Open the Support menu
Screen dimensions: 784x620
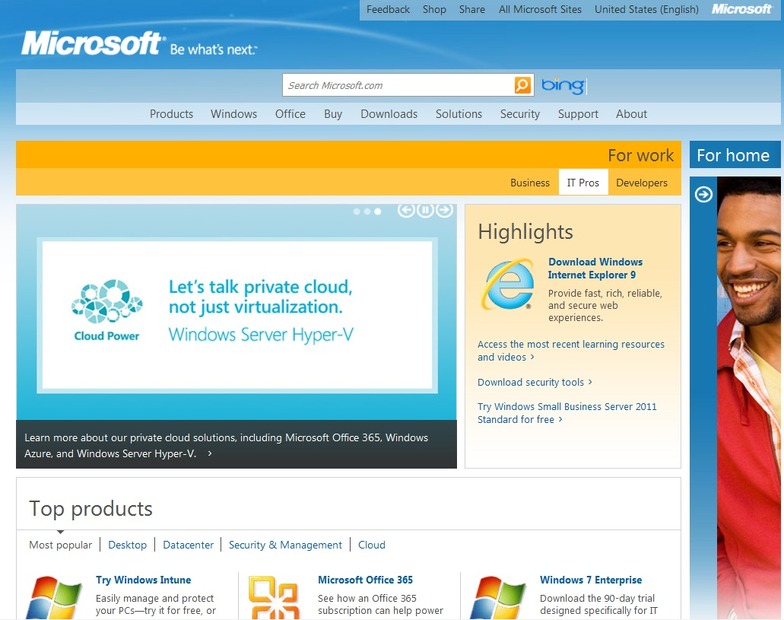click(578, 114)
